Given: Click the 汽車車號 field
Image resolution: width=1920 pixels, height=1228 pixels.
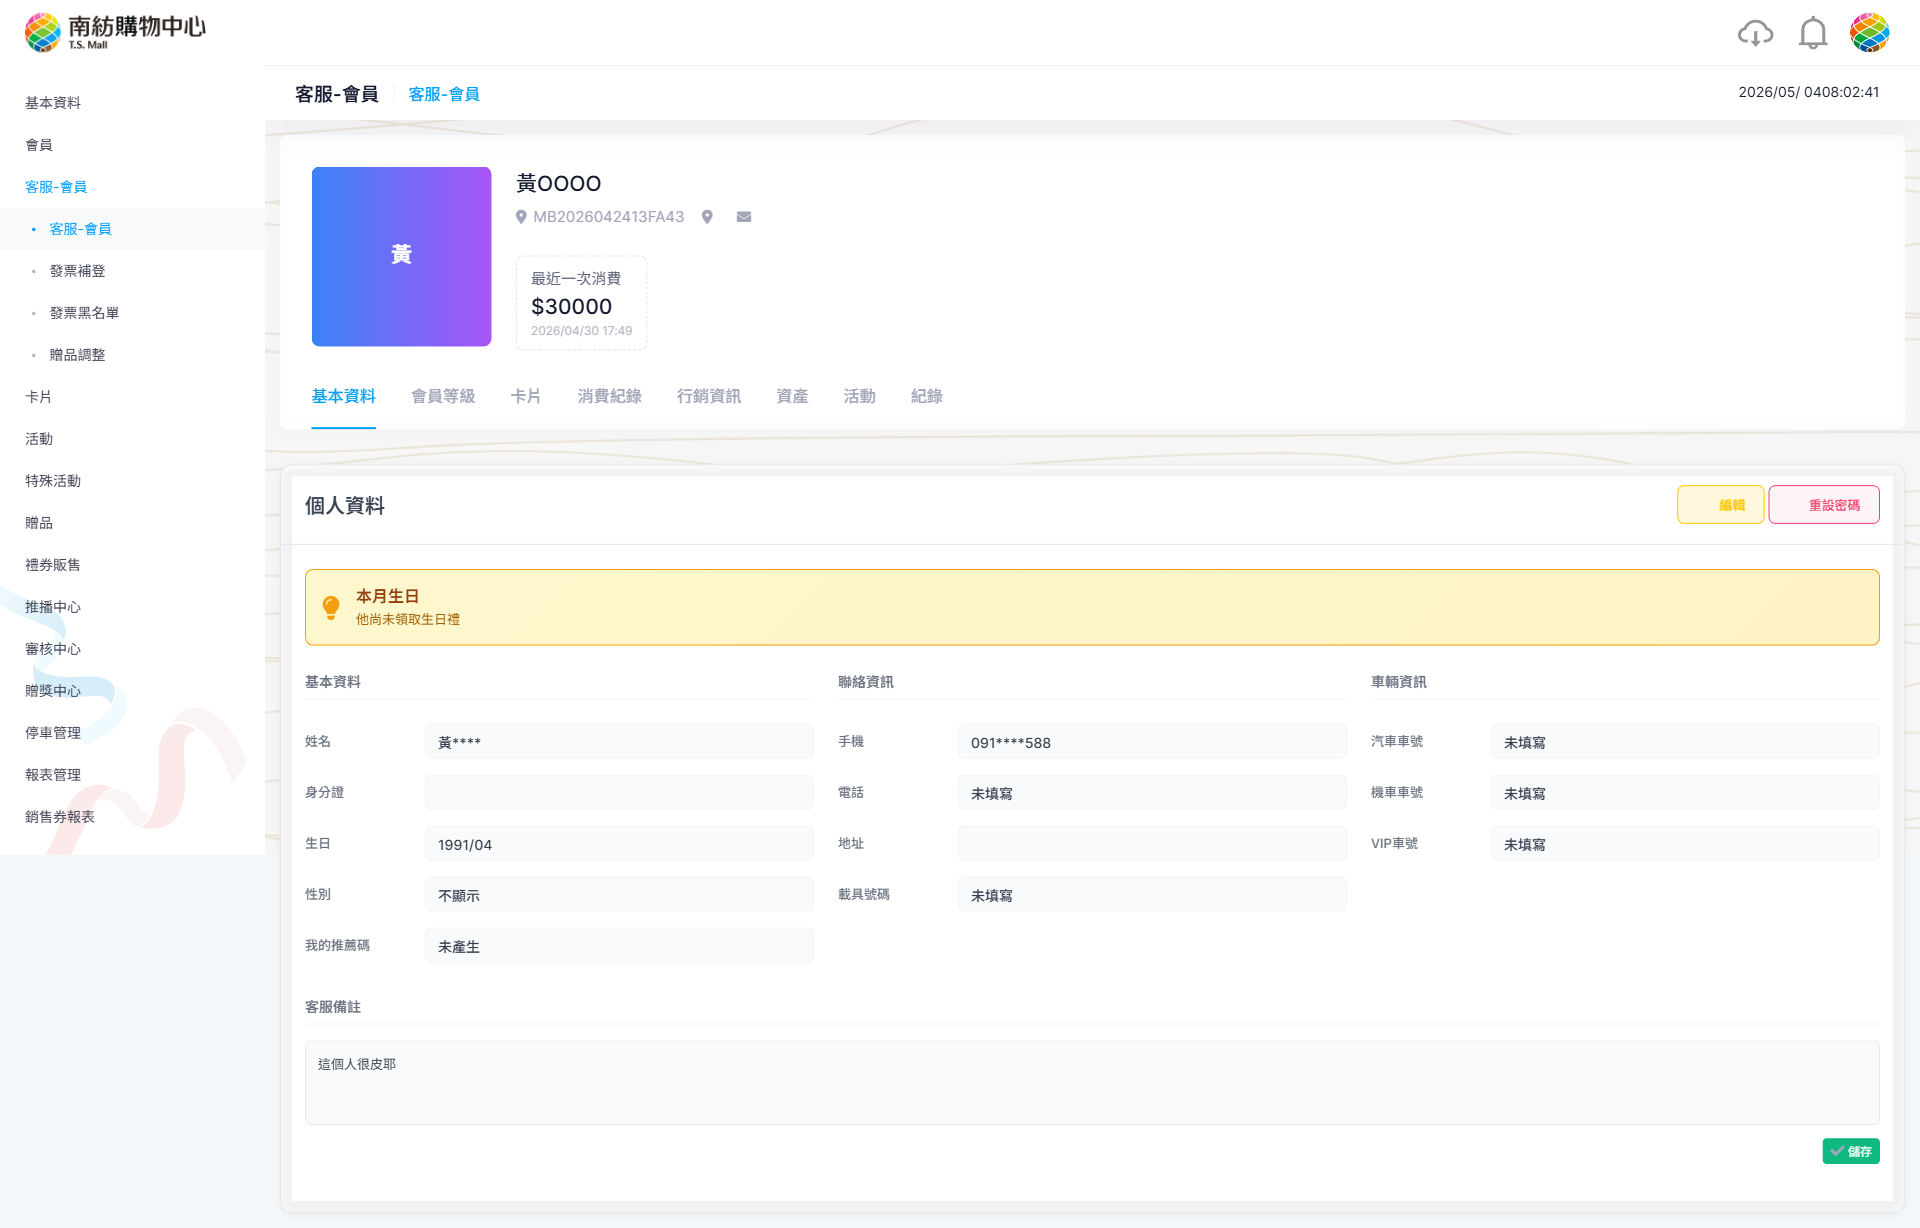Looking at the screenshot, I should [x=1685, y=742].
